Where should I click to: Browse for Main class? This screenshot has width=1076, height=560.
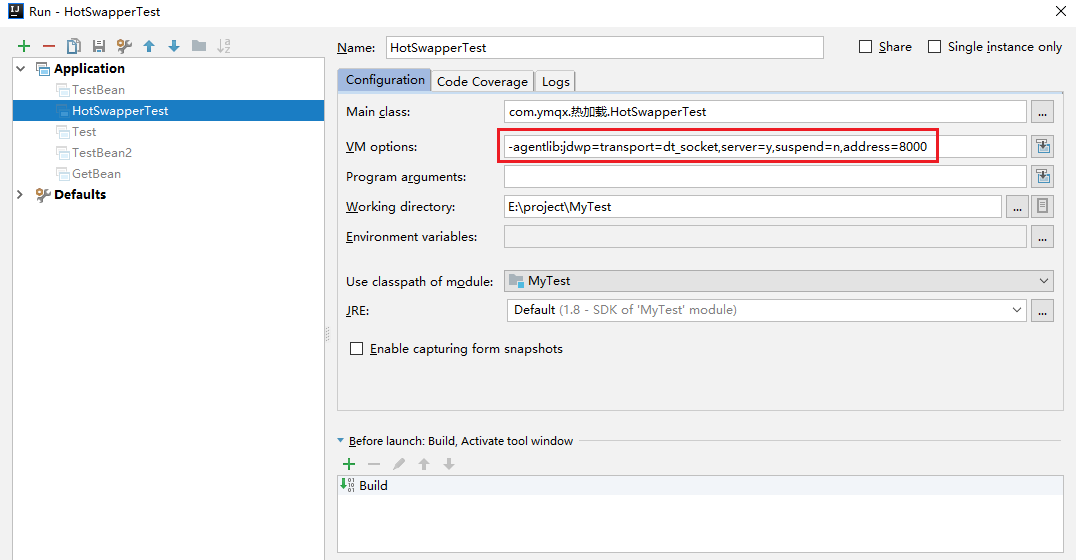click(x=1042, y=112)
